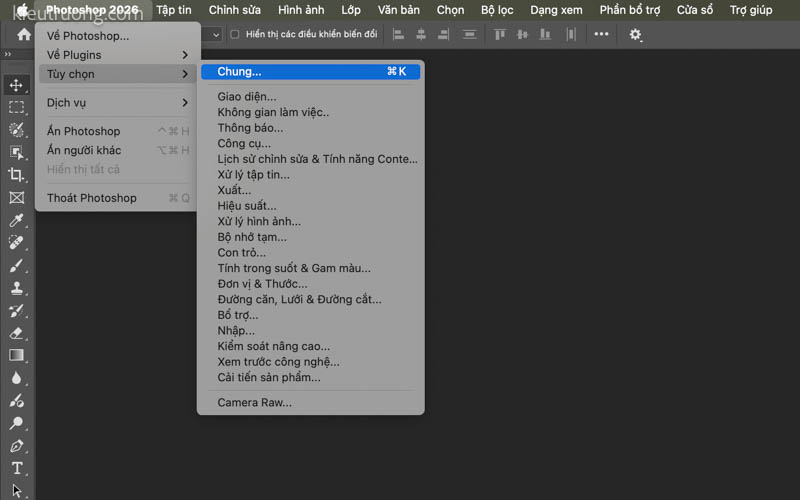Viewport: 800px width, 500px height.
Task: Select the Brush tool
Action: (x=16, y=265)
